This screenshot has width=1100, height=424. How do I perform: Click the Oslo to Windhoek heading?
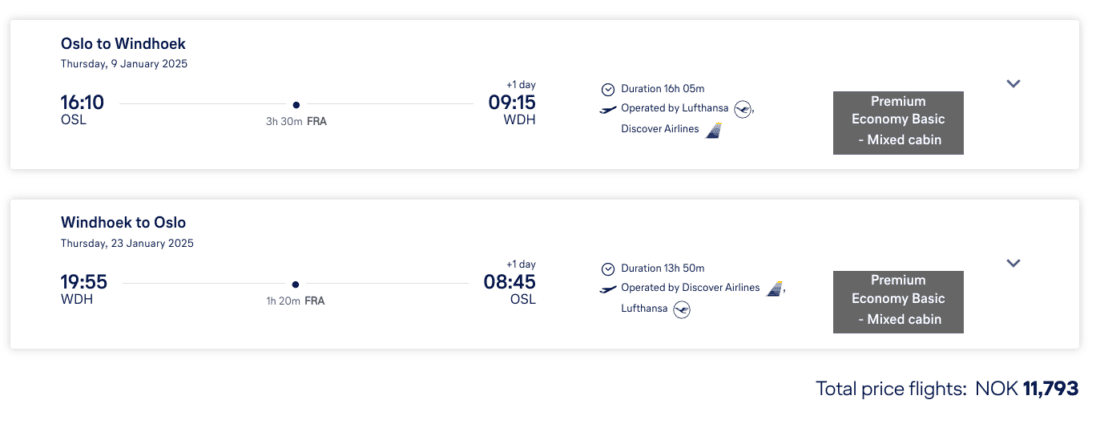tap(123, 44)
